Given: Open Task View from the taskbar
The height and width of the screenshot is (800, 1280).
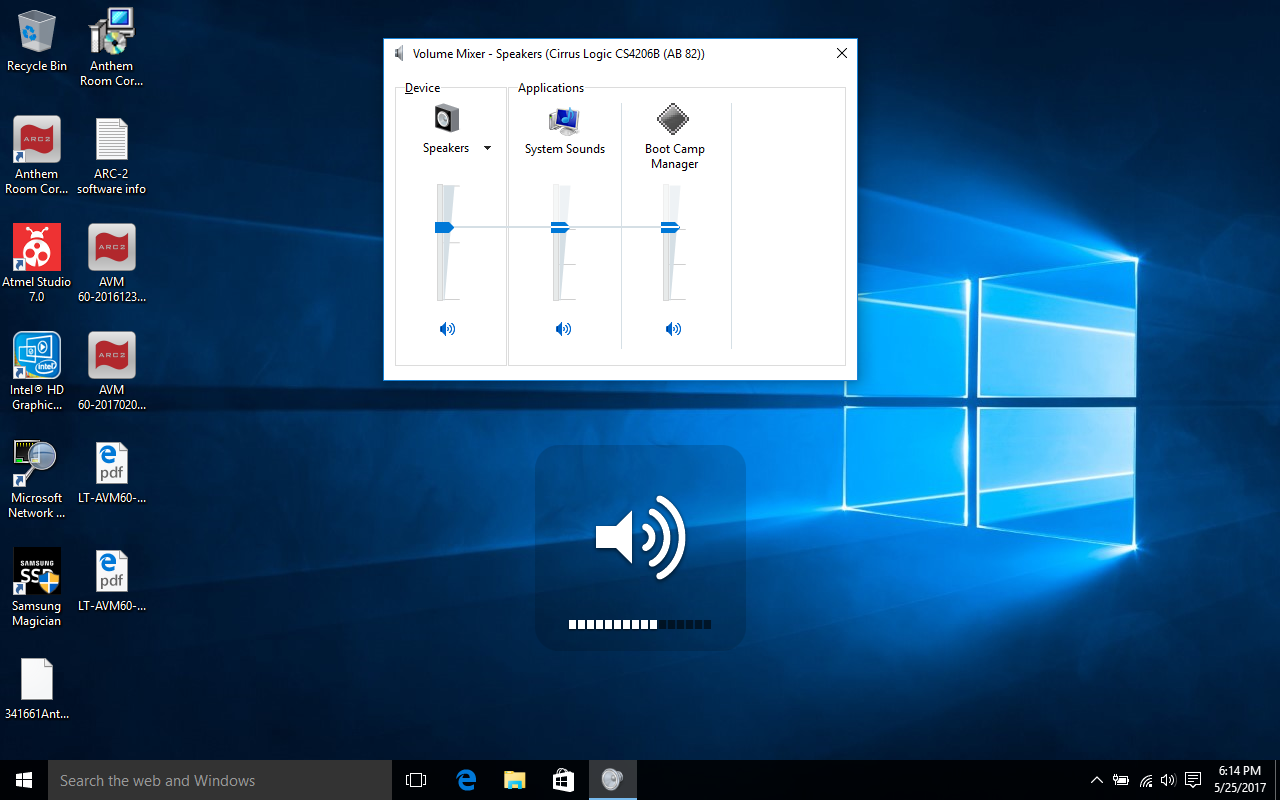Looking at the screenshot, I should tap(416, 780).
